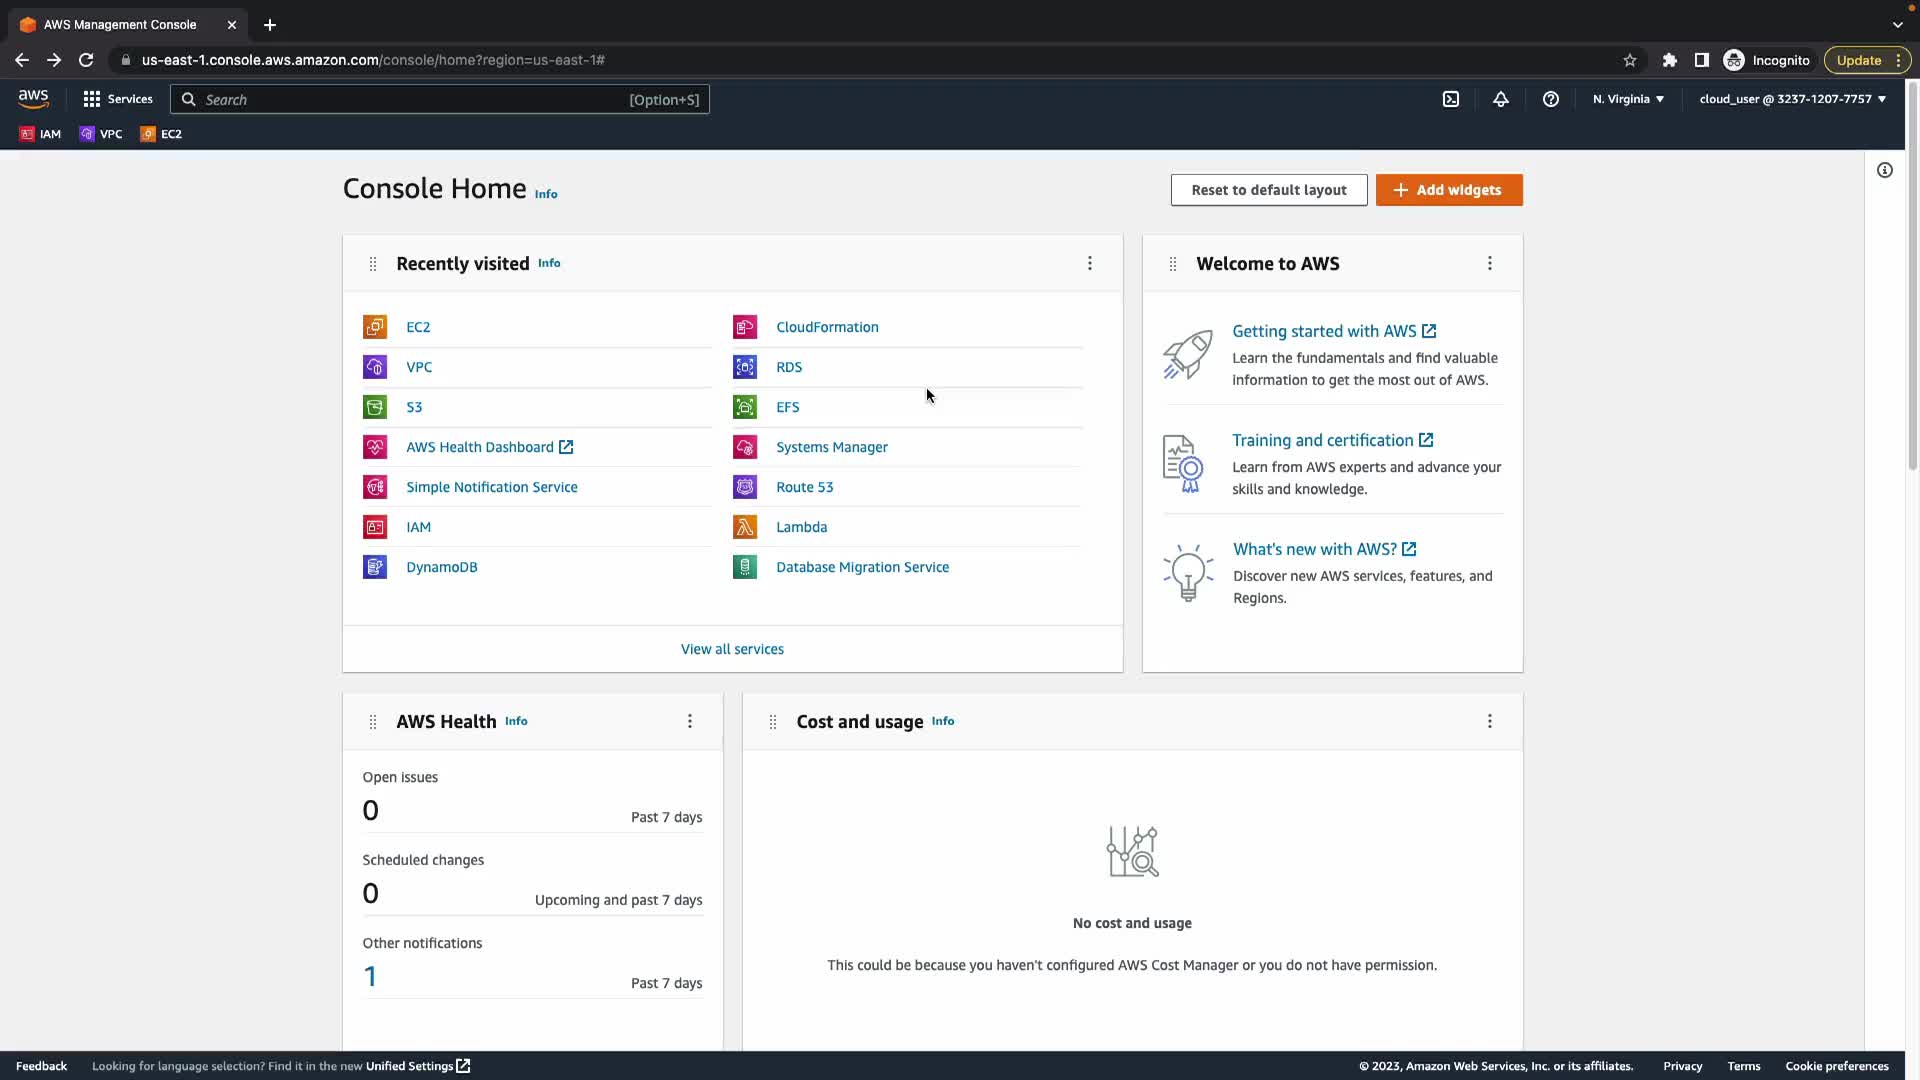This screenshot has height=1080, width=1920.
Task: Expand the cloud_user account dropdown
Action: click(1792, 99)
